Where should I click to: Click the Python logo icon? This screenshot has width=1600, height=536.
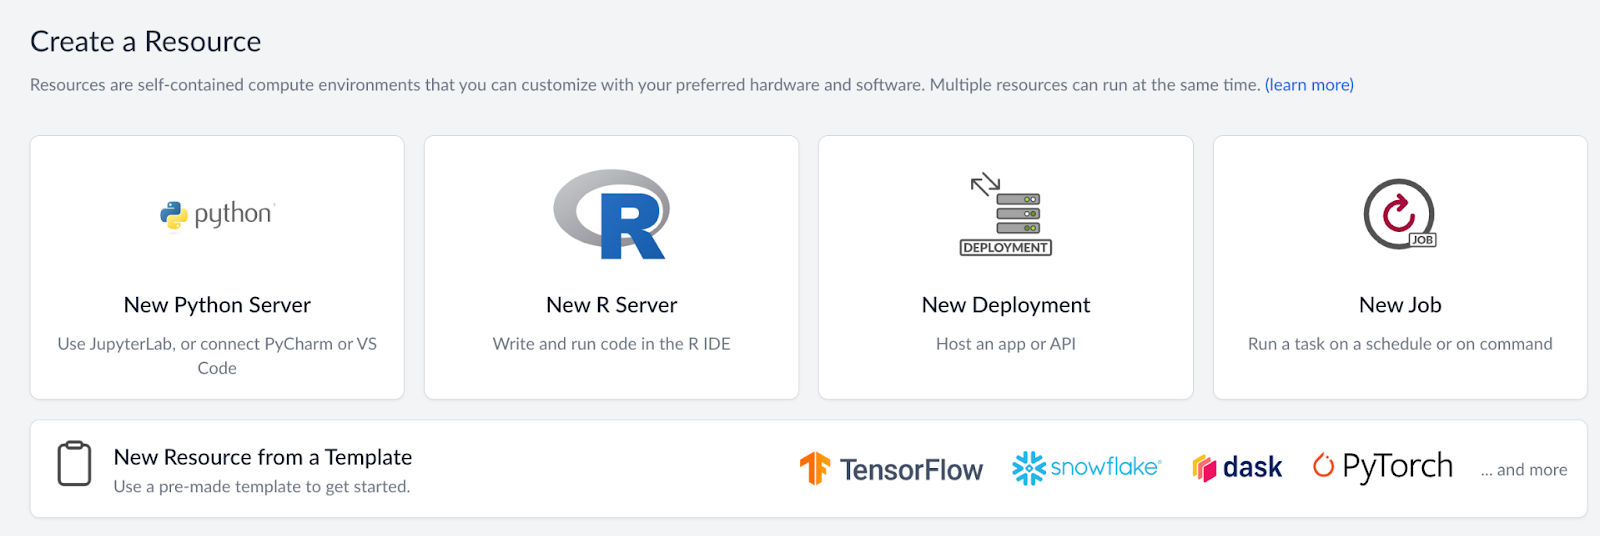(217, 214)
